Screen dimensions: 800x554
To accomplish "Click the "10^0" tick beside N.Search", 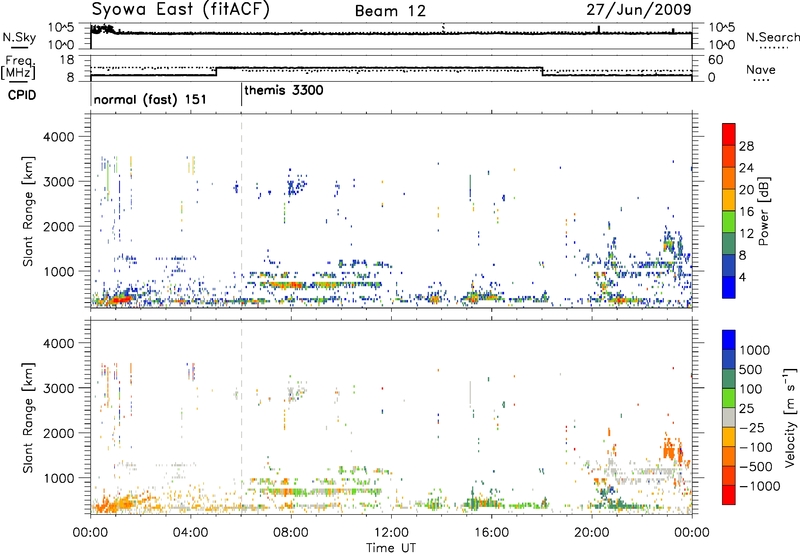I will (721, 45).
